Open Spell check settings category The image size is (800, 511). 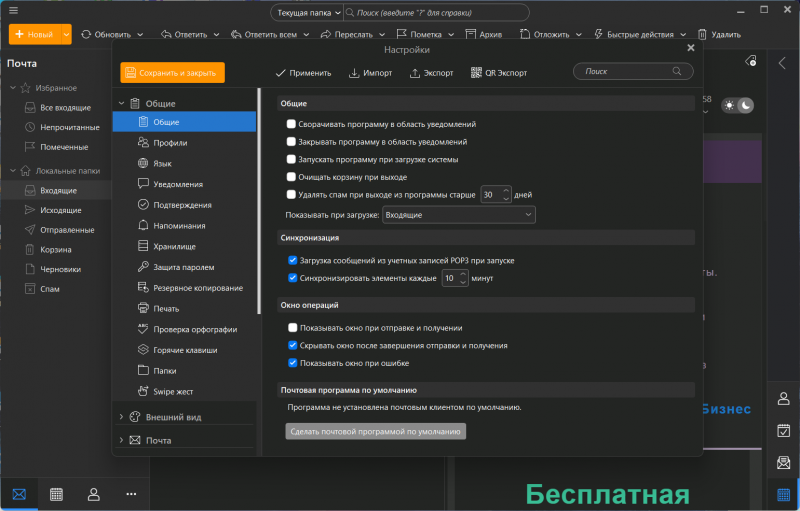184,329
